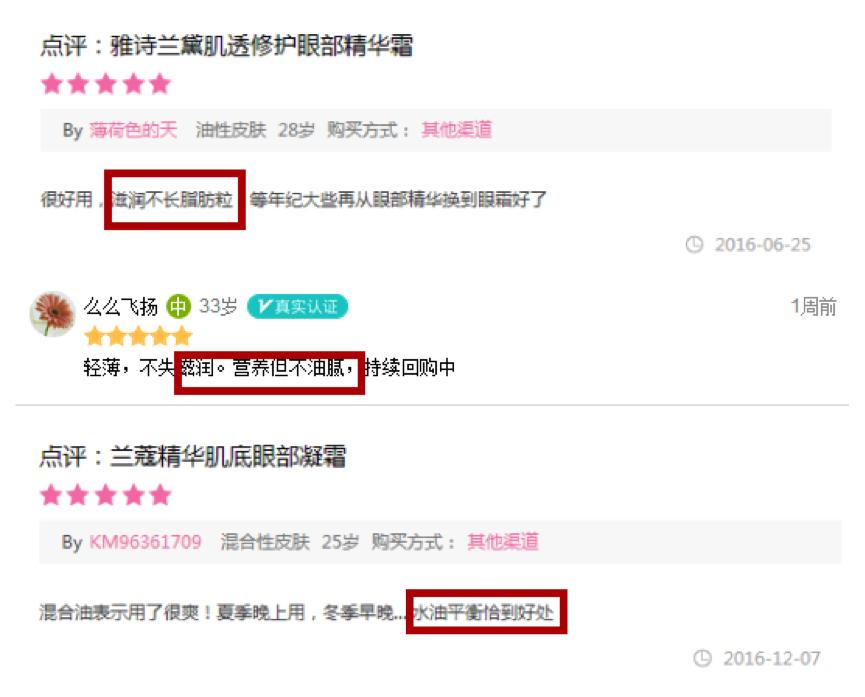Screen dimensions: 865x697
Task: Click the clock icon beside 2016-12-07
Action: [702, 658]
